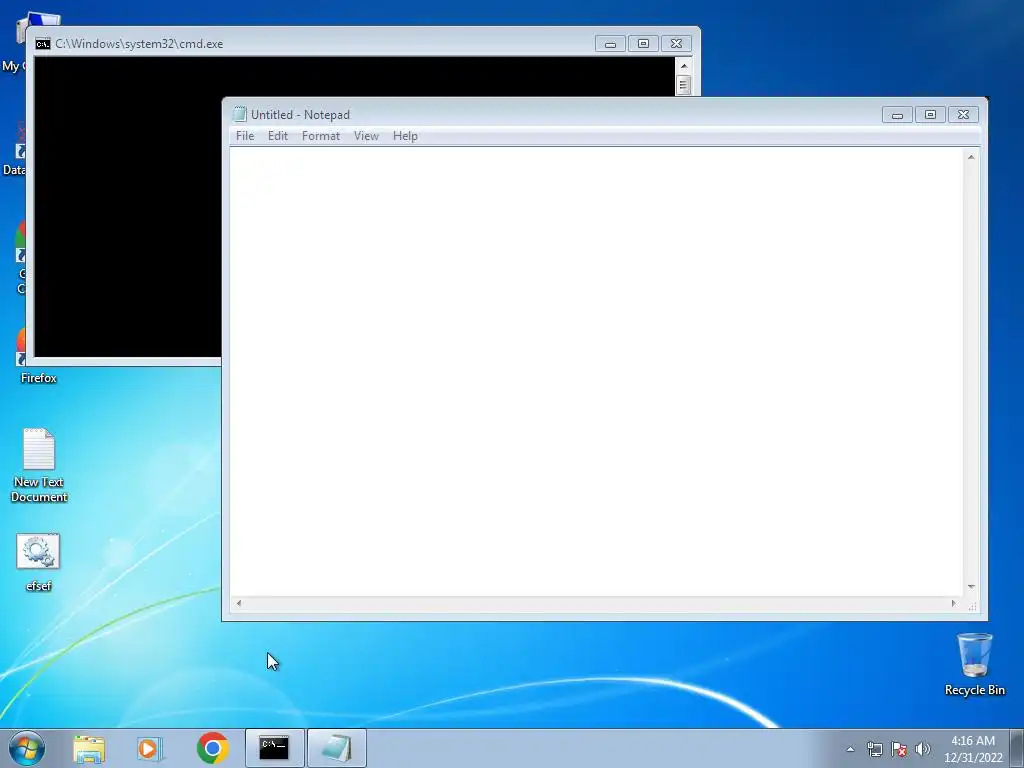Open Windows Explorer from the taskbar
The height and width of the screenshot is (768, 1024).
click(x=89, y=748)
